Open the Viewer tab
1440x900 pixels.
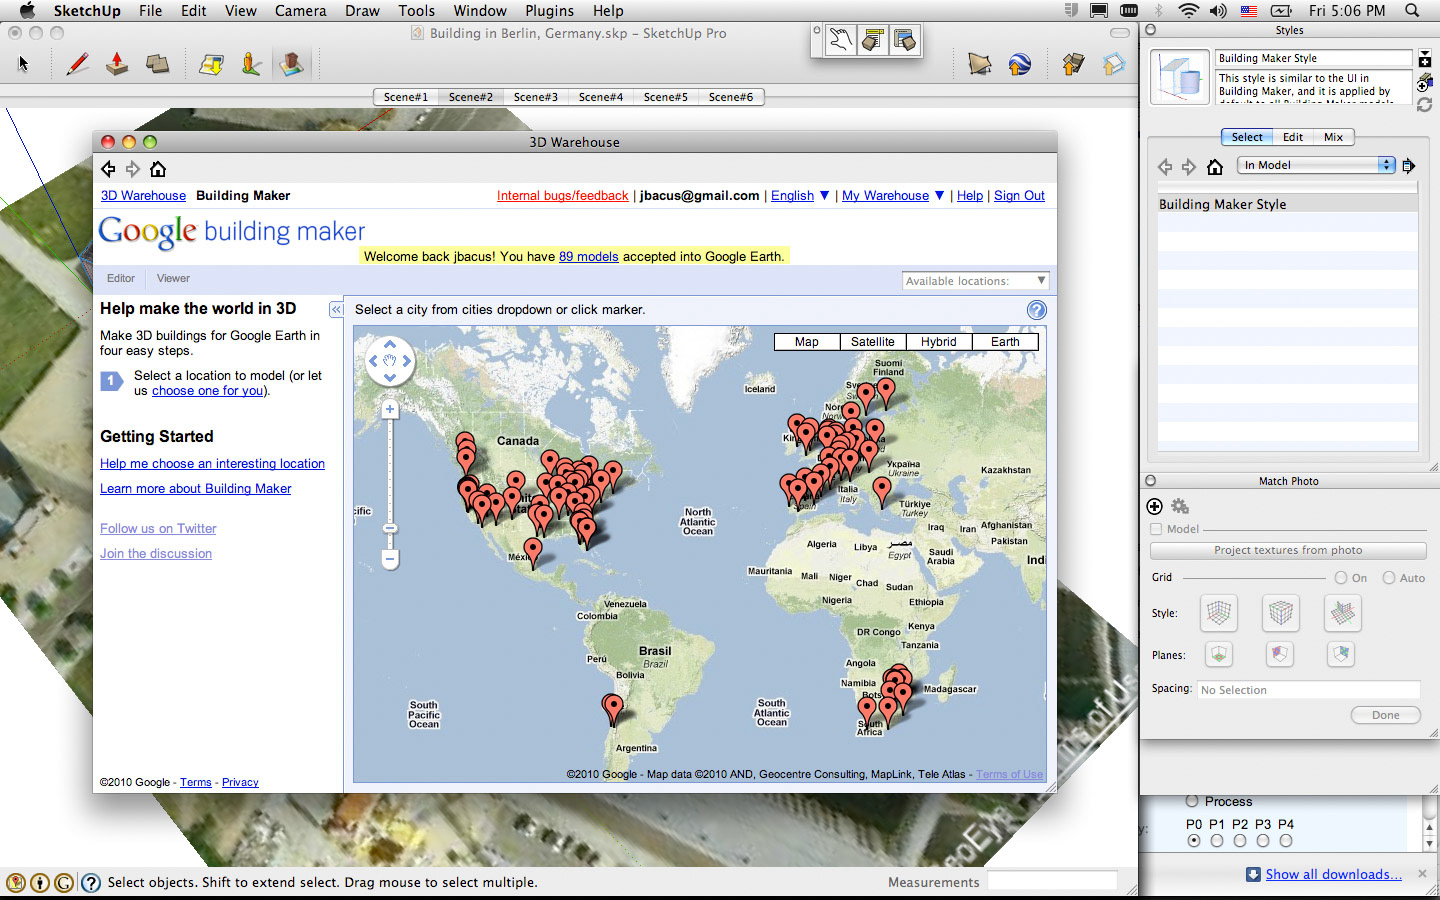(173, 279)
